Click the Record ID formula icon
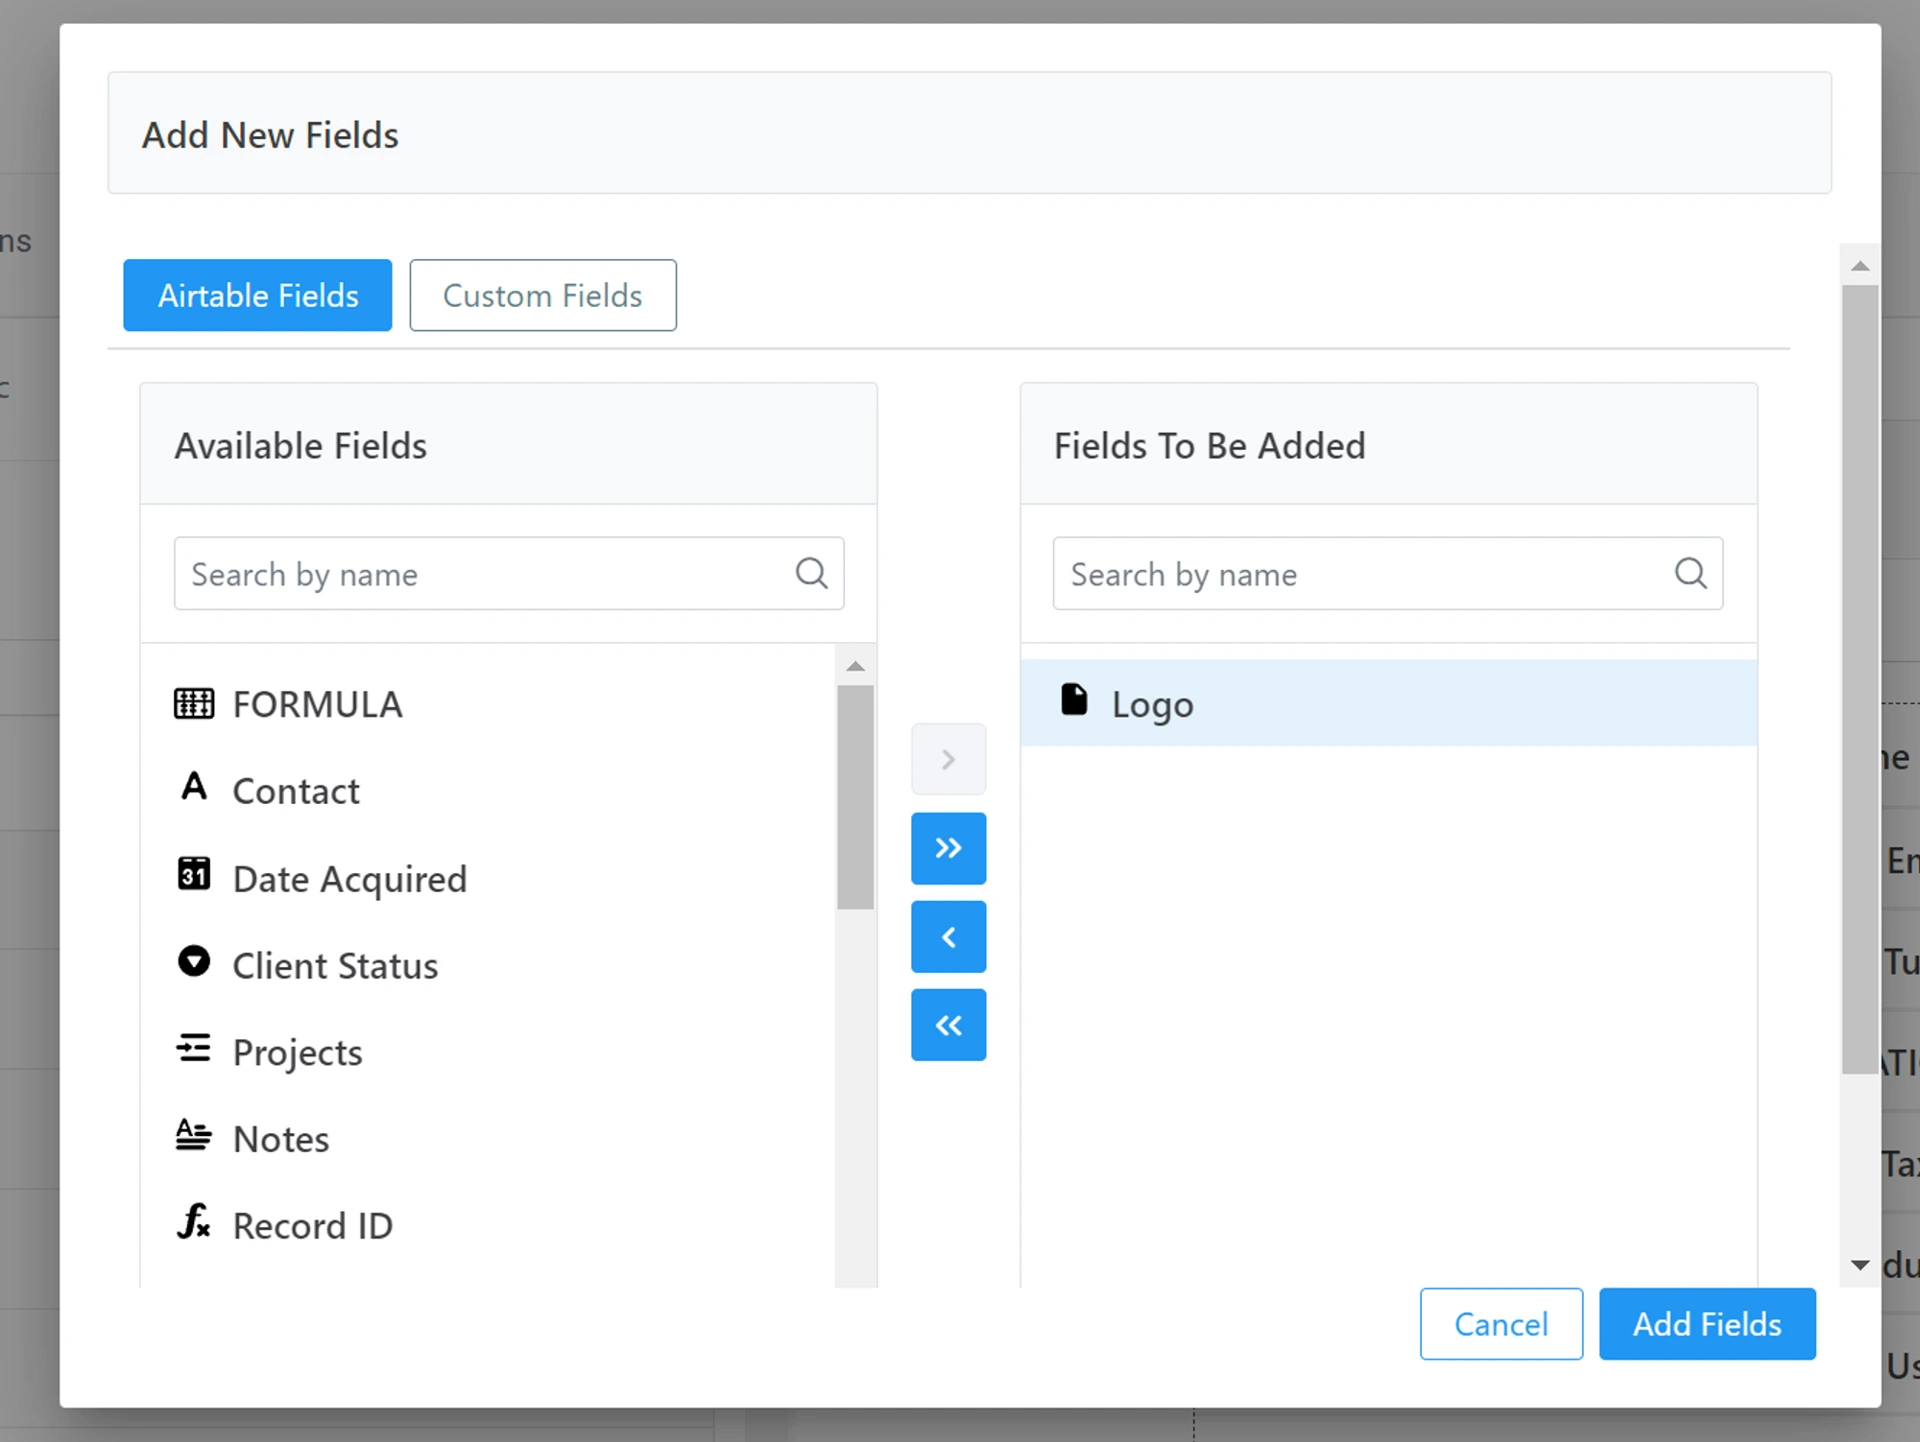This screenshot has height=1442, width=1920. pos(193,1222)
